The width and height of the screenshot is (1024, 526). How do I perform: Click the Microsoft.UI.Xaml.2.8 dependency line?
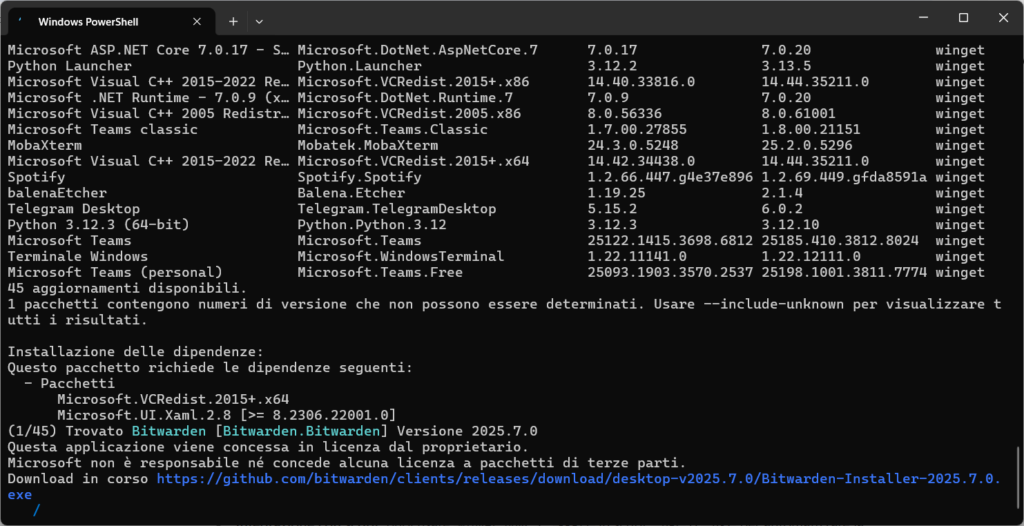[226, 415]
